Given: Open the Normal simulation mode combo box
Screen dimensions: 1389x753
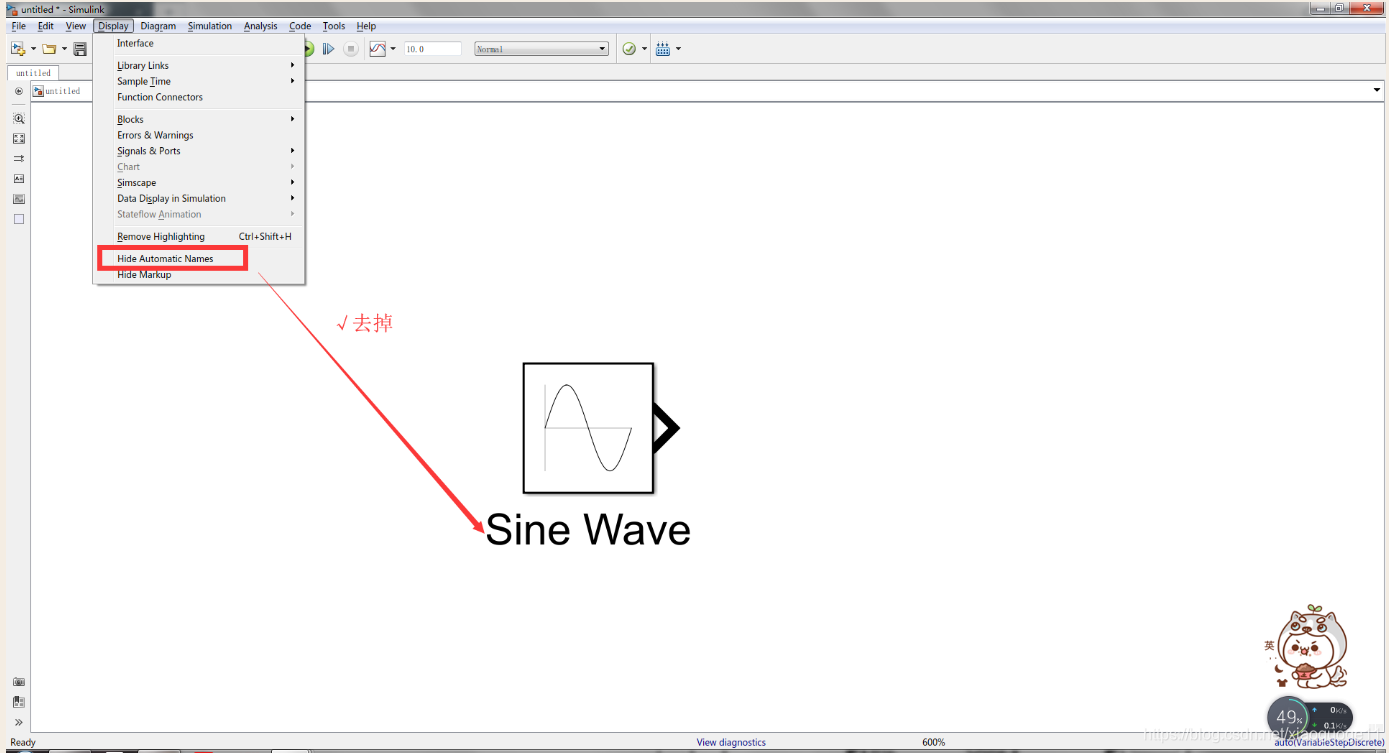Looking at the screenshot, I should click(541, 48).
